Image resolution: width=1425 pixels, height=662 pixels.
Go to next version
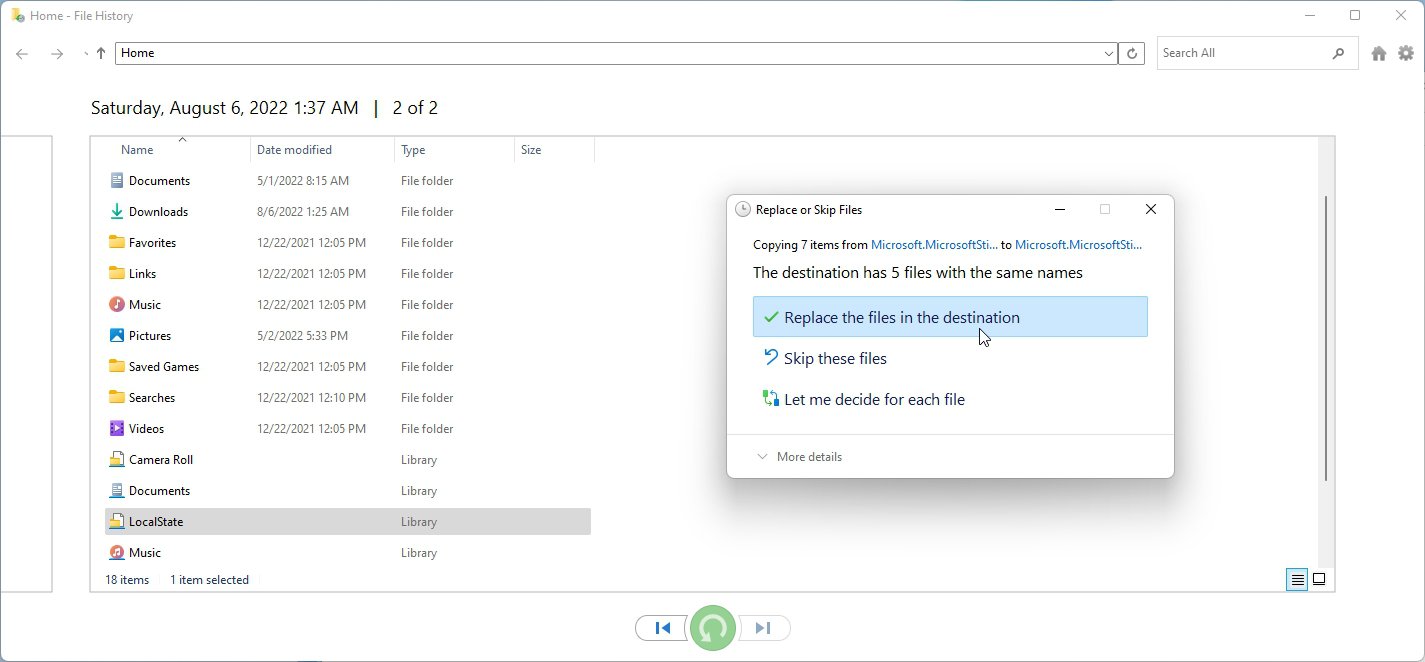[764, 628]
